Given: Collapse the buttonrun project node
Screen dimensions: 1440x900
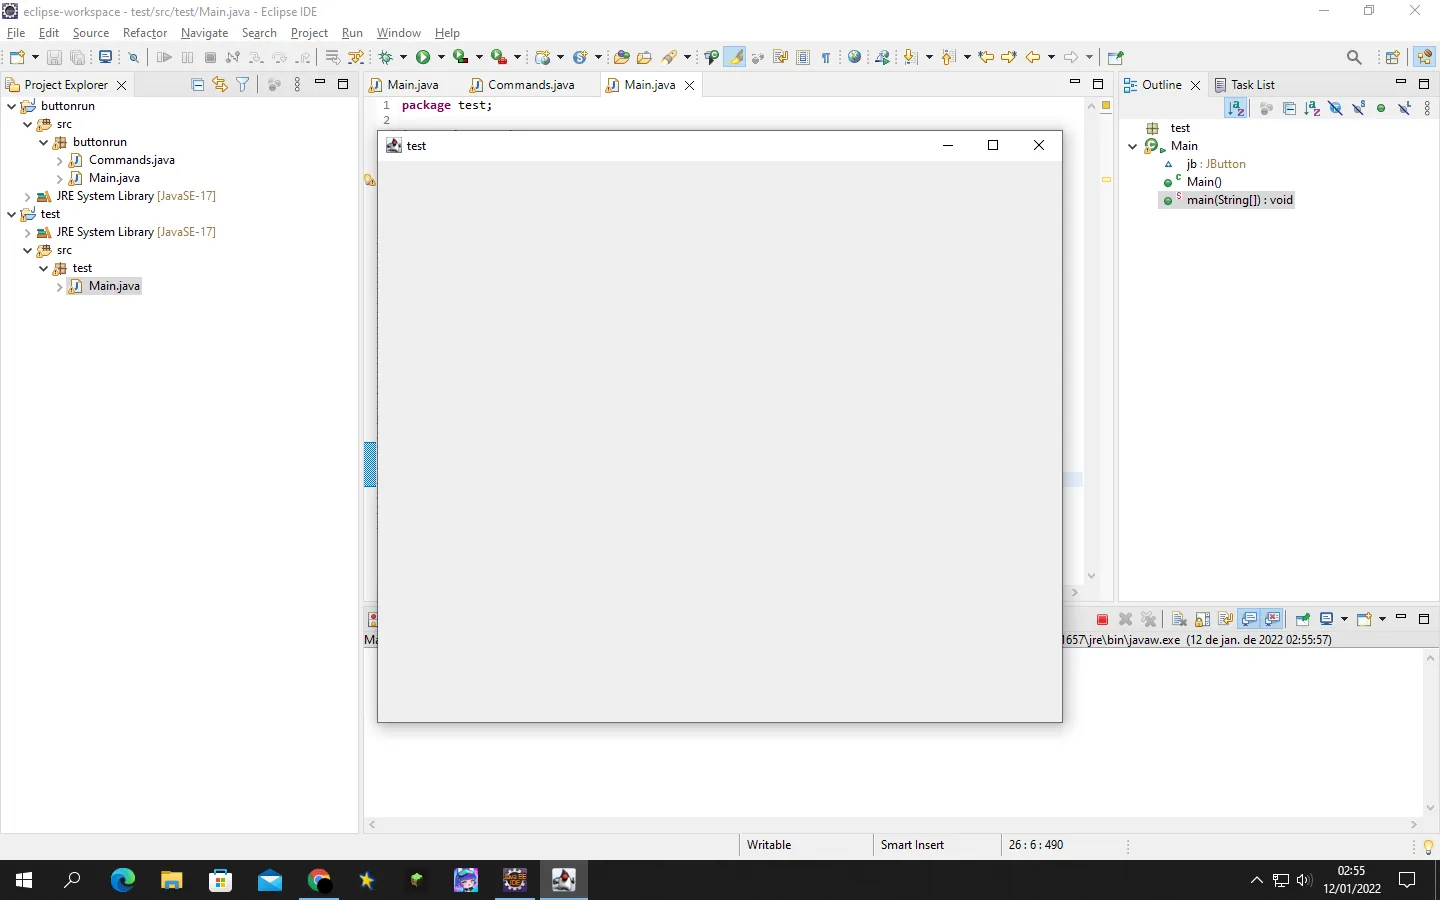Looking at the screenshot, I should 11,106.
